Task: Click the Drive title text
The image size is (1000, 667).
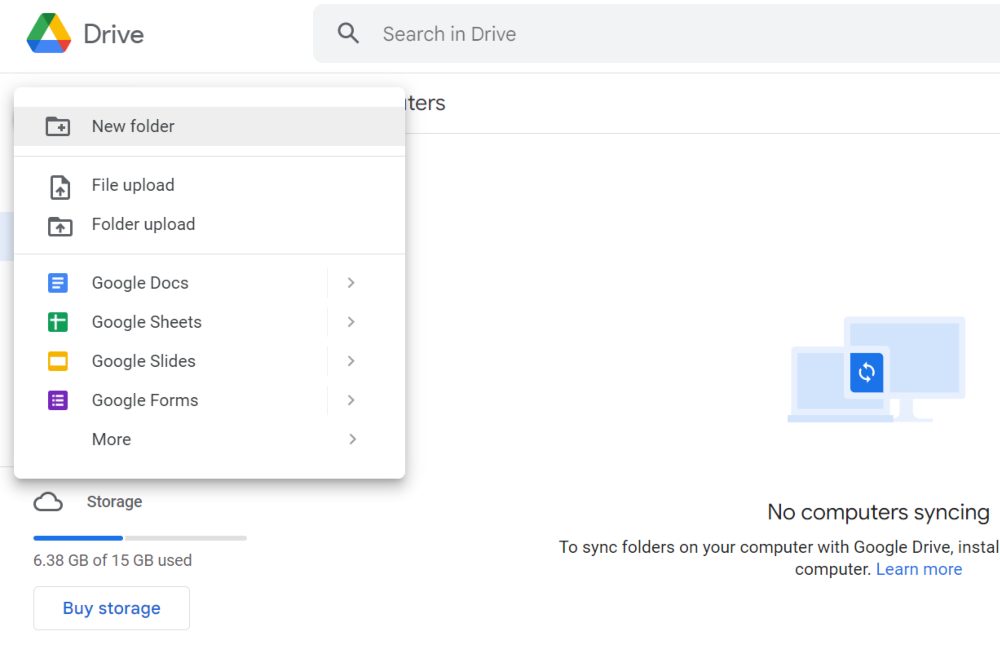Action: (x=114, y=34)
